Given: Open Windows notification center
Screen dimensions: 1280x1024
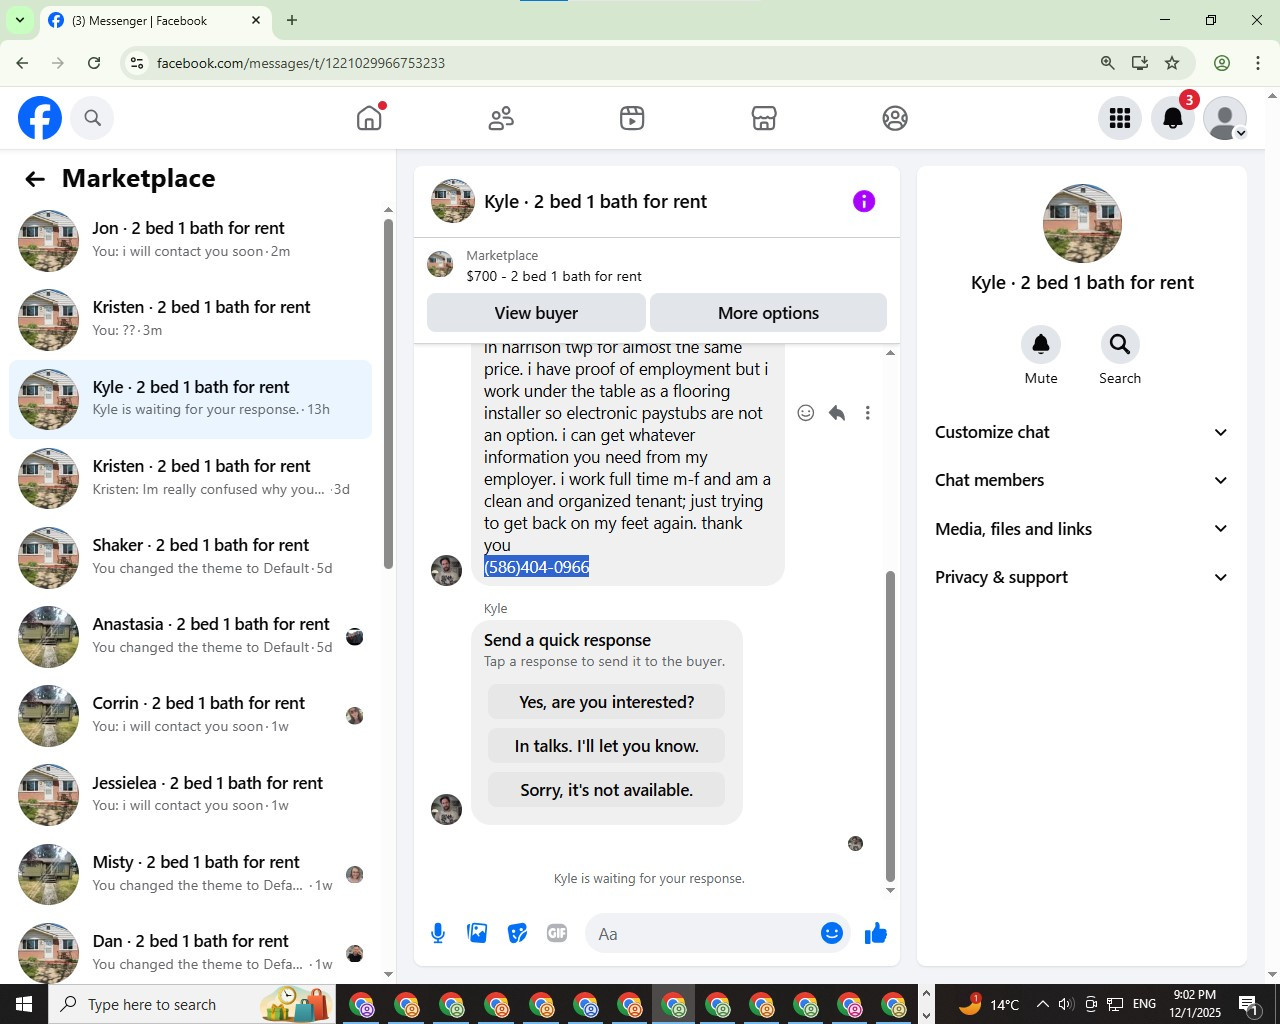Looking at the screenshot, I should coord(1248,1004).
